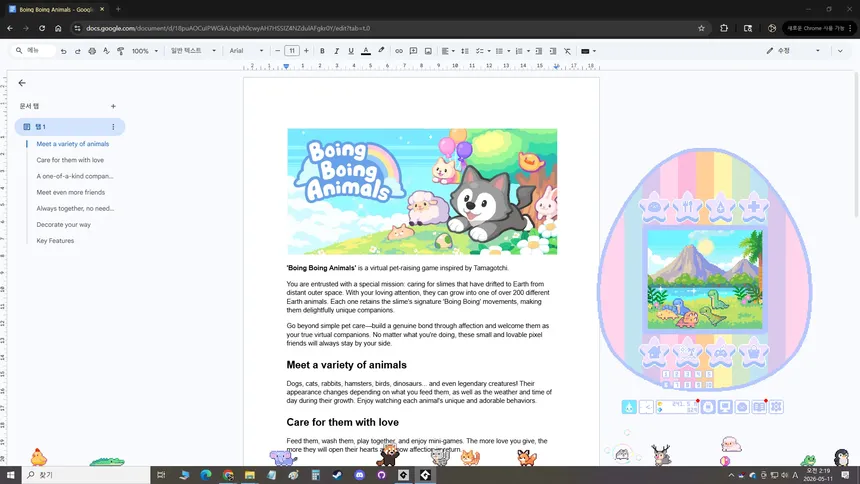Open the paragraph style dropdown
860x484 pixels.
point(193,51)
